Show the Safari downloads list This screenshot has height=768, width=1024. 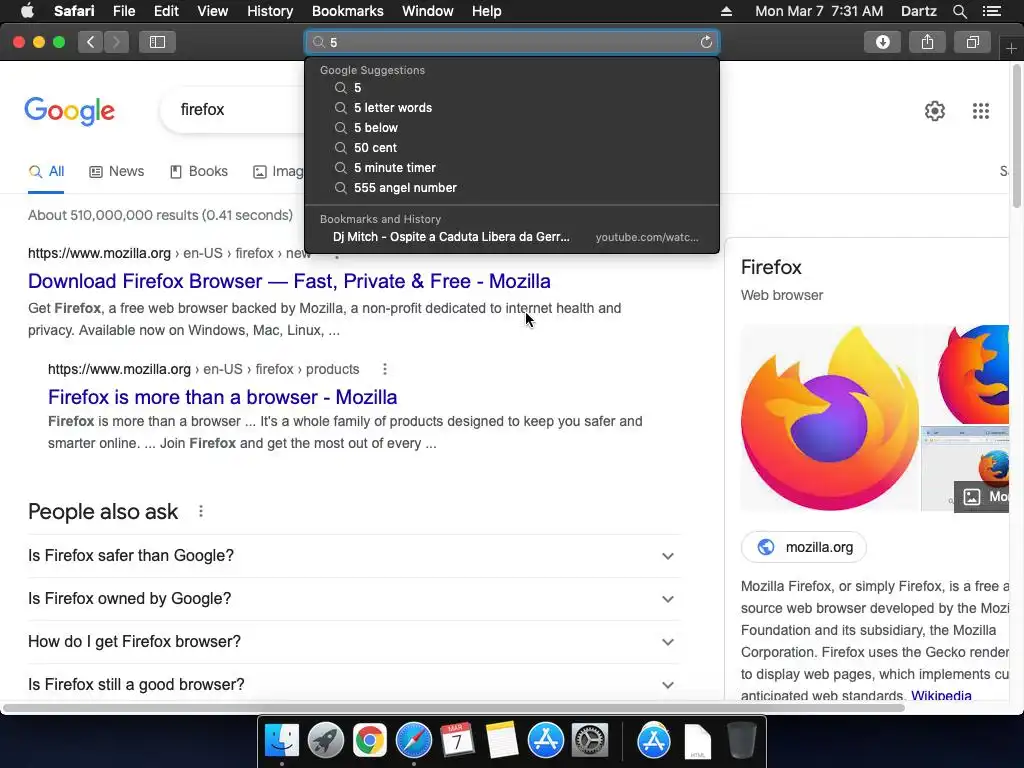pyautogui.click(x=882, y=42)
